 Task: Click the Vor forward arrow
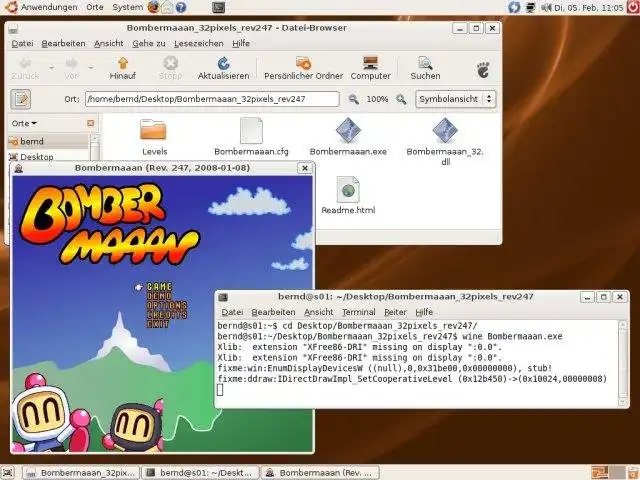click(x=71, y=63)
